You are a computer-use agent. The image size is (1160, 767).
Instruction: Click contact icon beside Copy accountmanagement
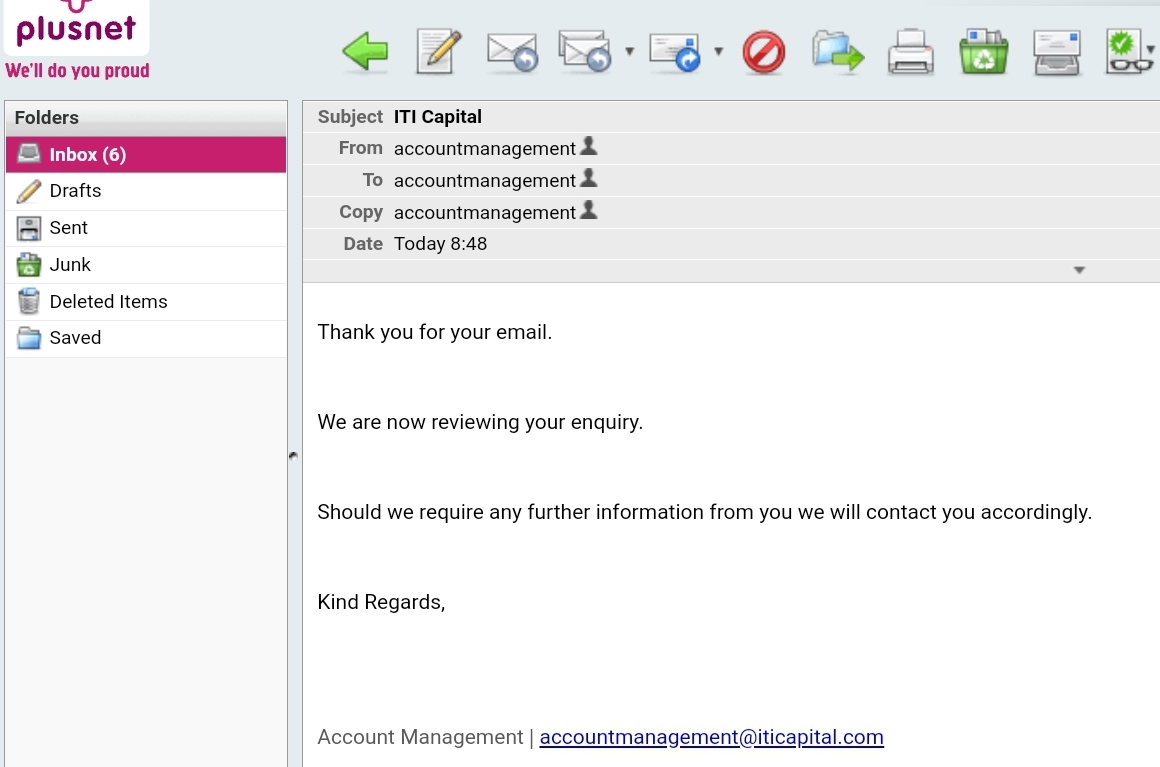point(589,210)
